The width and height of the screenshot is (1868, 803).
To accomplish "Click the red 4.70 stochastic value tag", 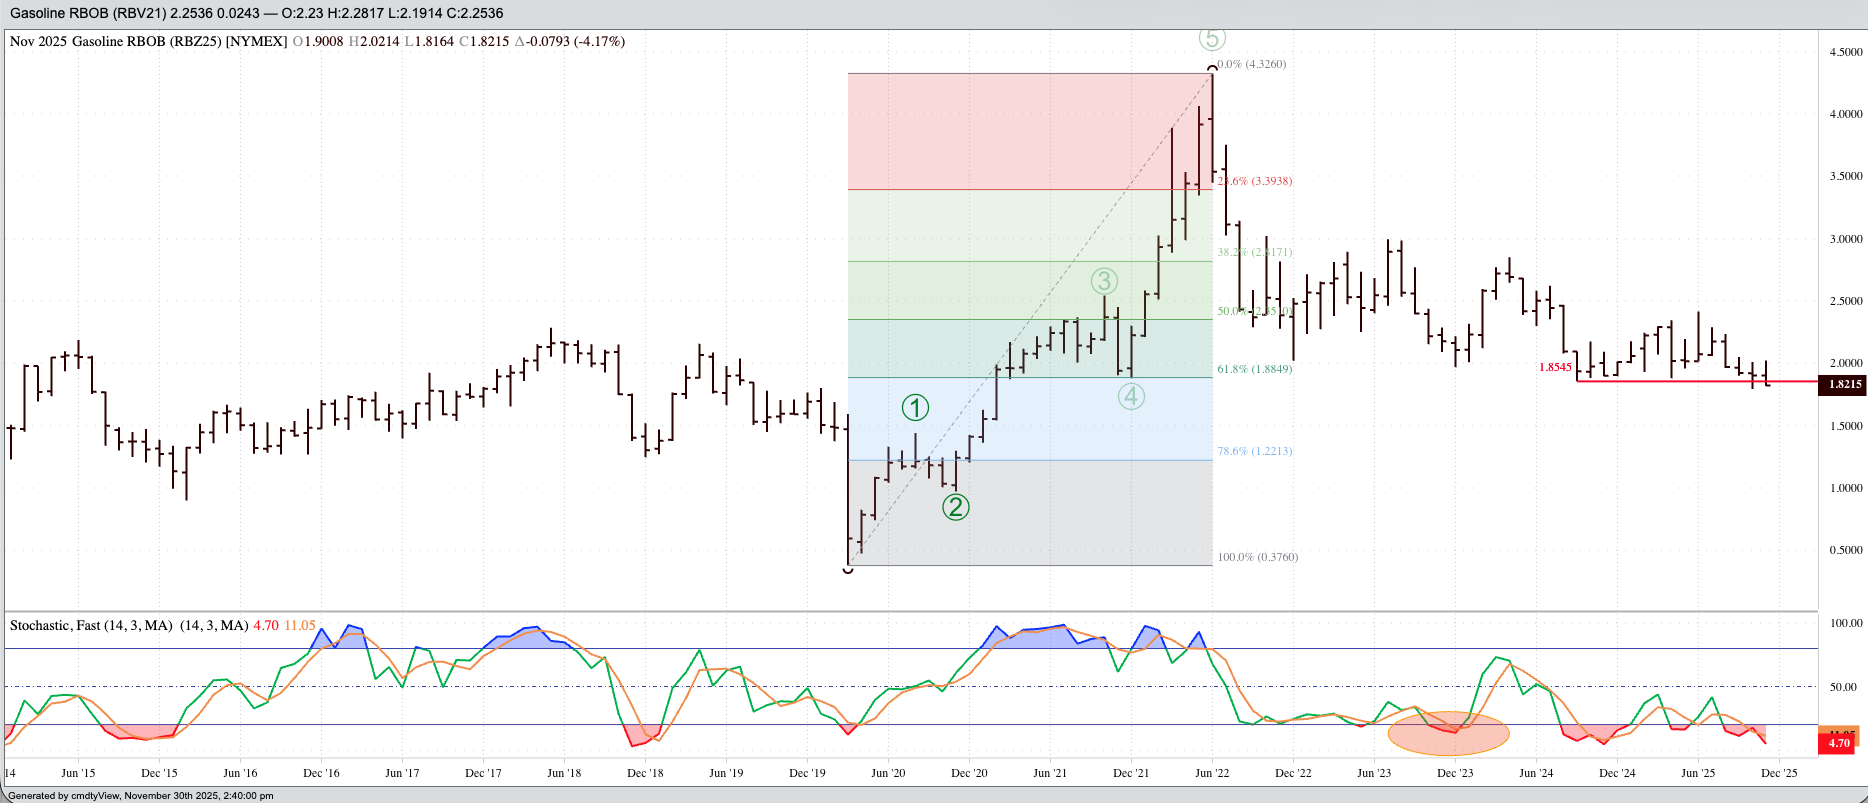I will [x=1838, y=743].
